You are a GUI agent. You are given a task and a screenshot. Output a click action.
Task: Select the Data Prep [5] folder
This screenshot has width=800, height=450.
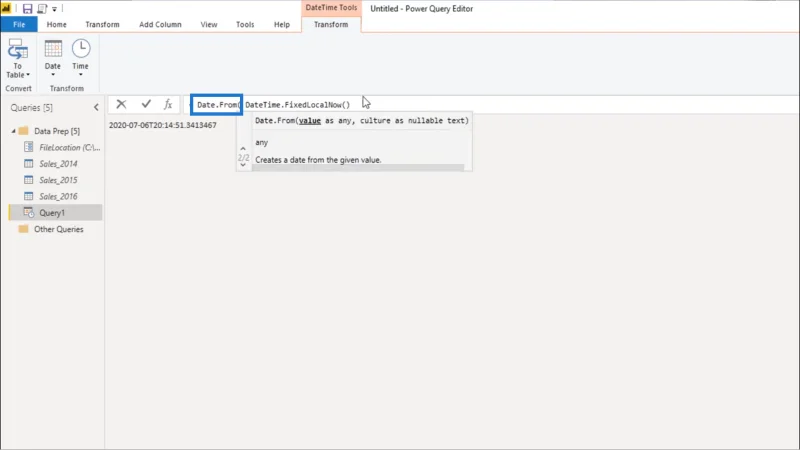pos(57,131)
